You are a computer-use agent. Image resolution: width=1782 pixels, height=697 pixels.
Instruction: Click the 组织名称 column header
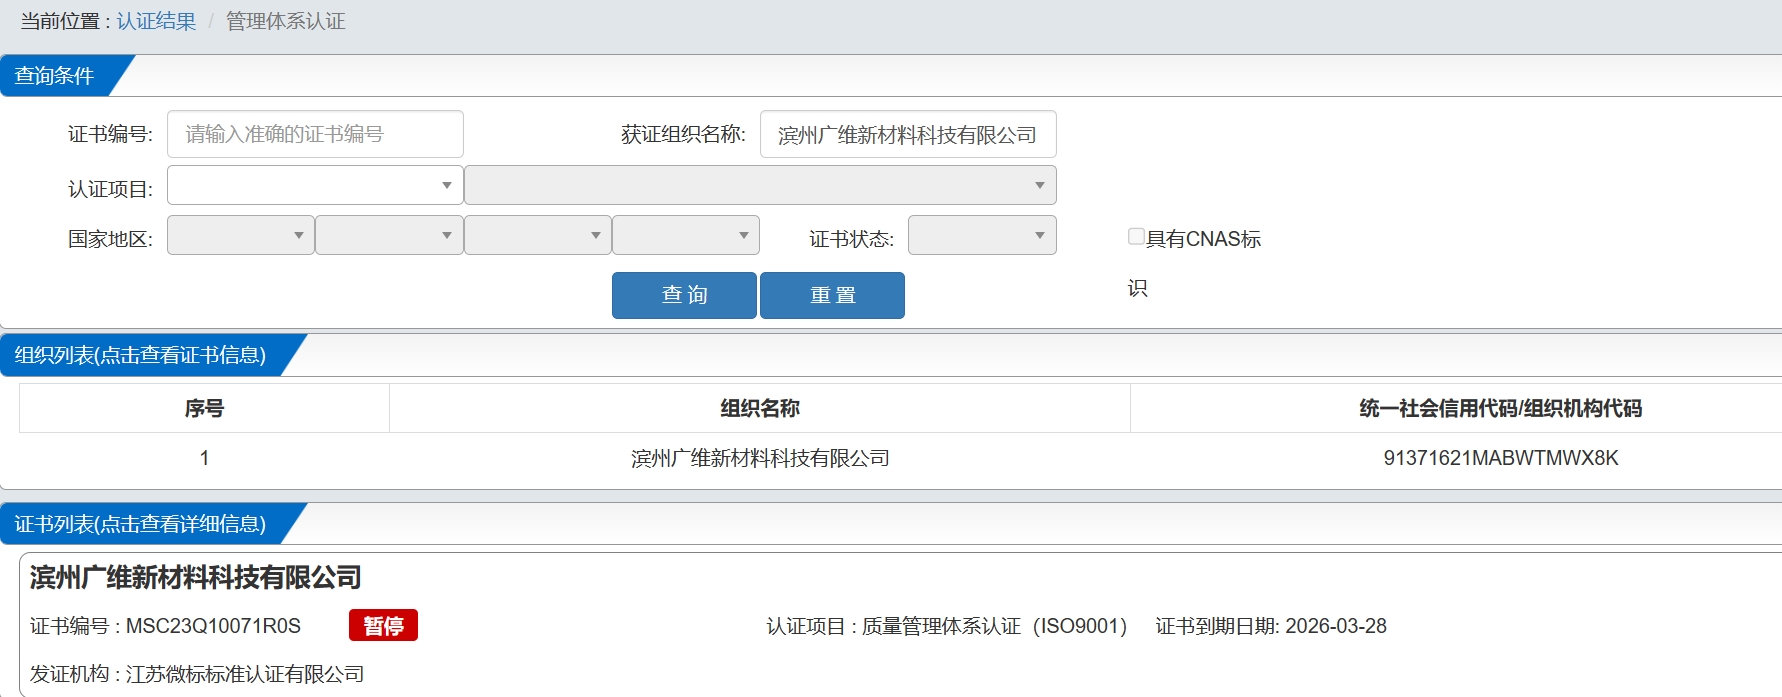[x=760, y=408]
